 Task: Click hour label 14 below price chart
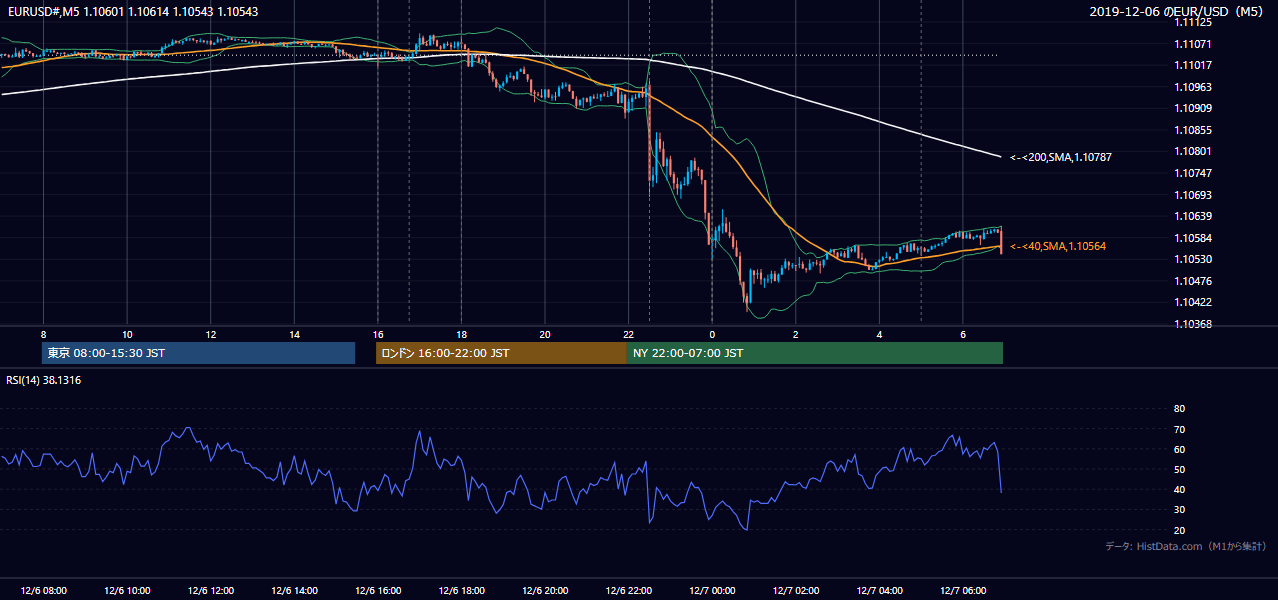(294, 334)
